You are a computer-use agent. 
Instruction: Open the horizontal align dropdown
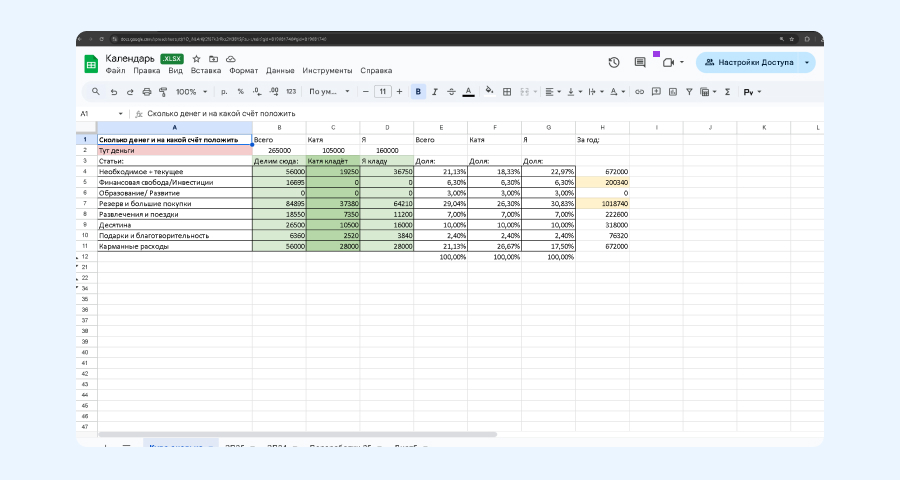tap(553, 92)
